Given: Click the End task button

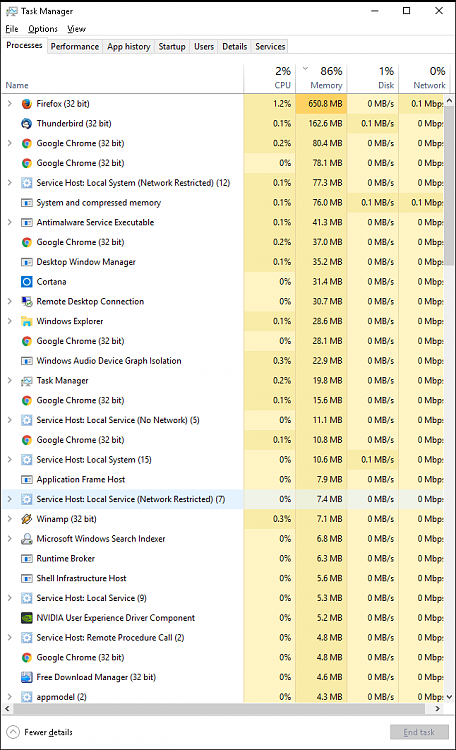Looking at the screenshot, I should coord(419,732).
